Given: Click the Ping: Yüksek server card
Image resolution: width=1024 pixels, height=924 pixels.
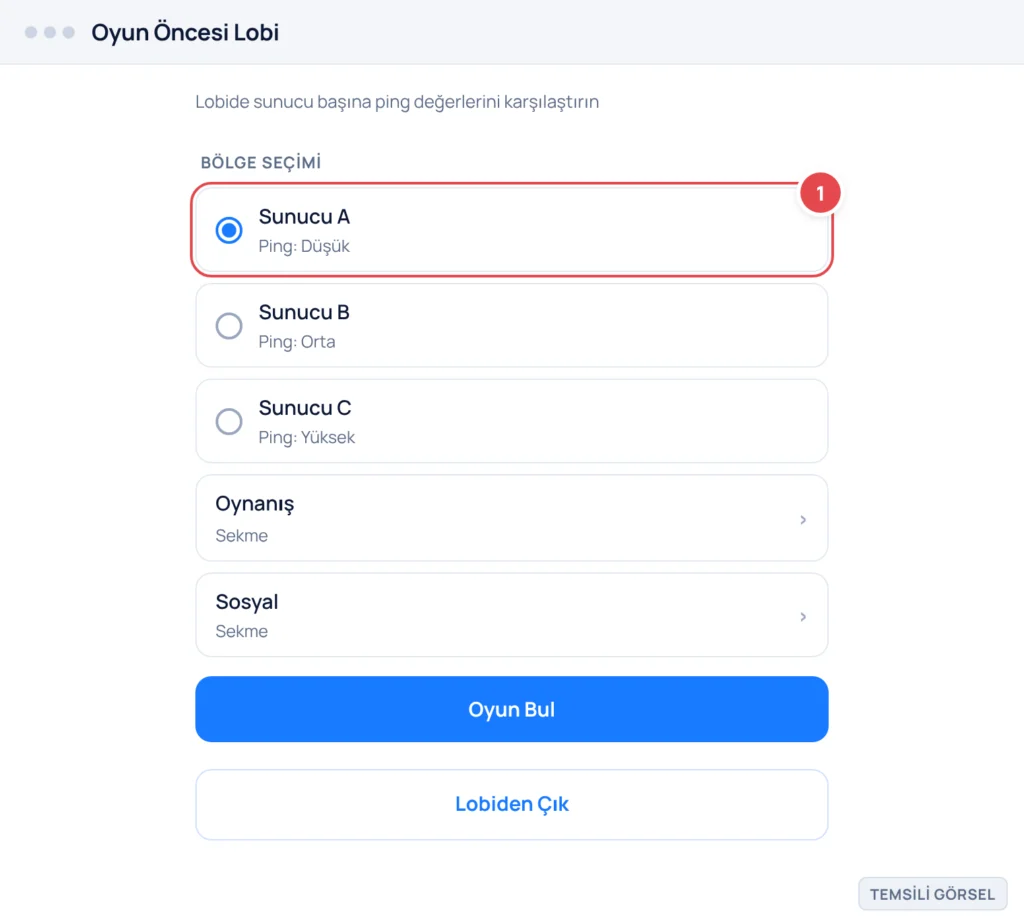Looking at the screenshot, I should click(511, 421).
